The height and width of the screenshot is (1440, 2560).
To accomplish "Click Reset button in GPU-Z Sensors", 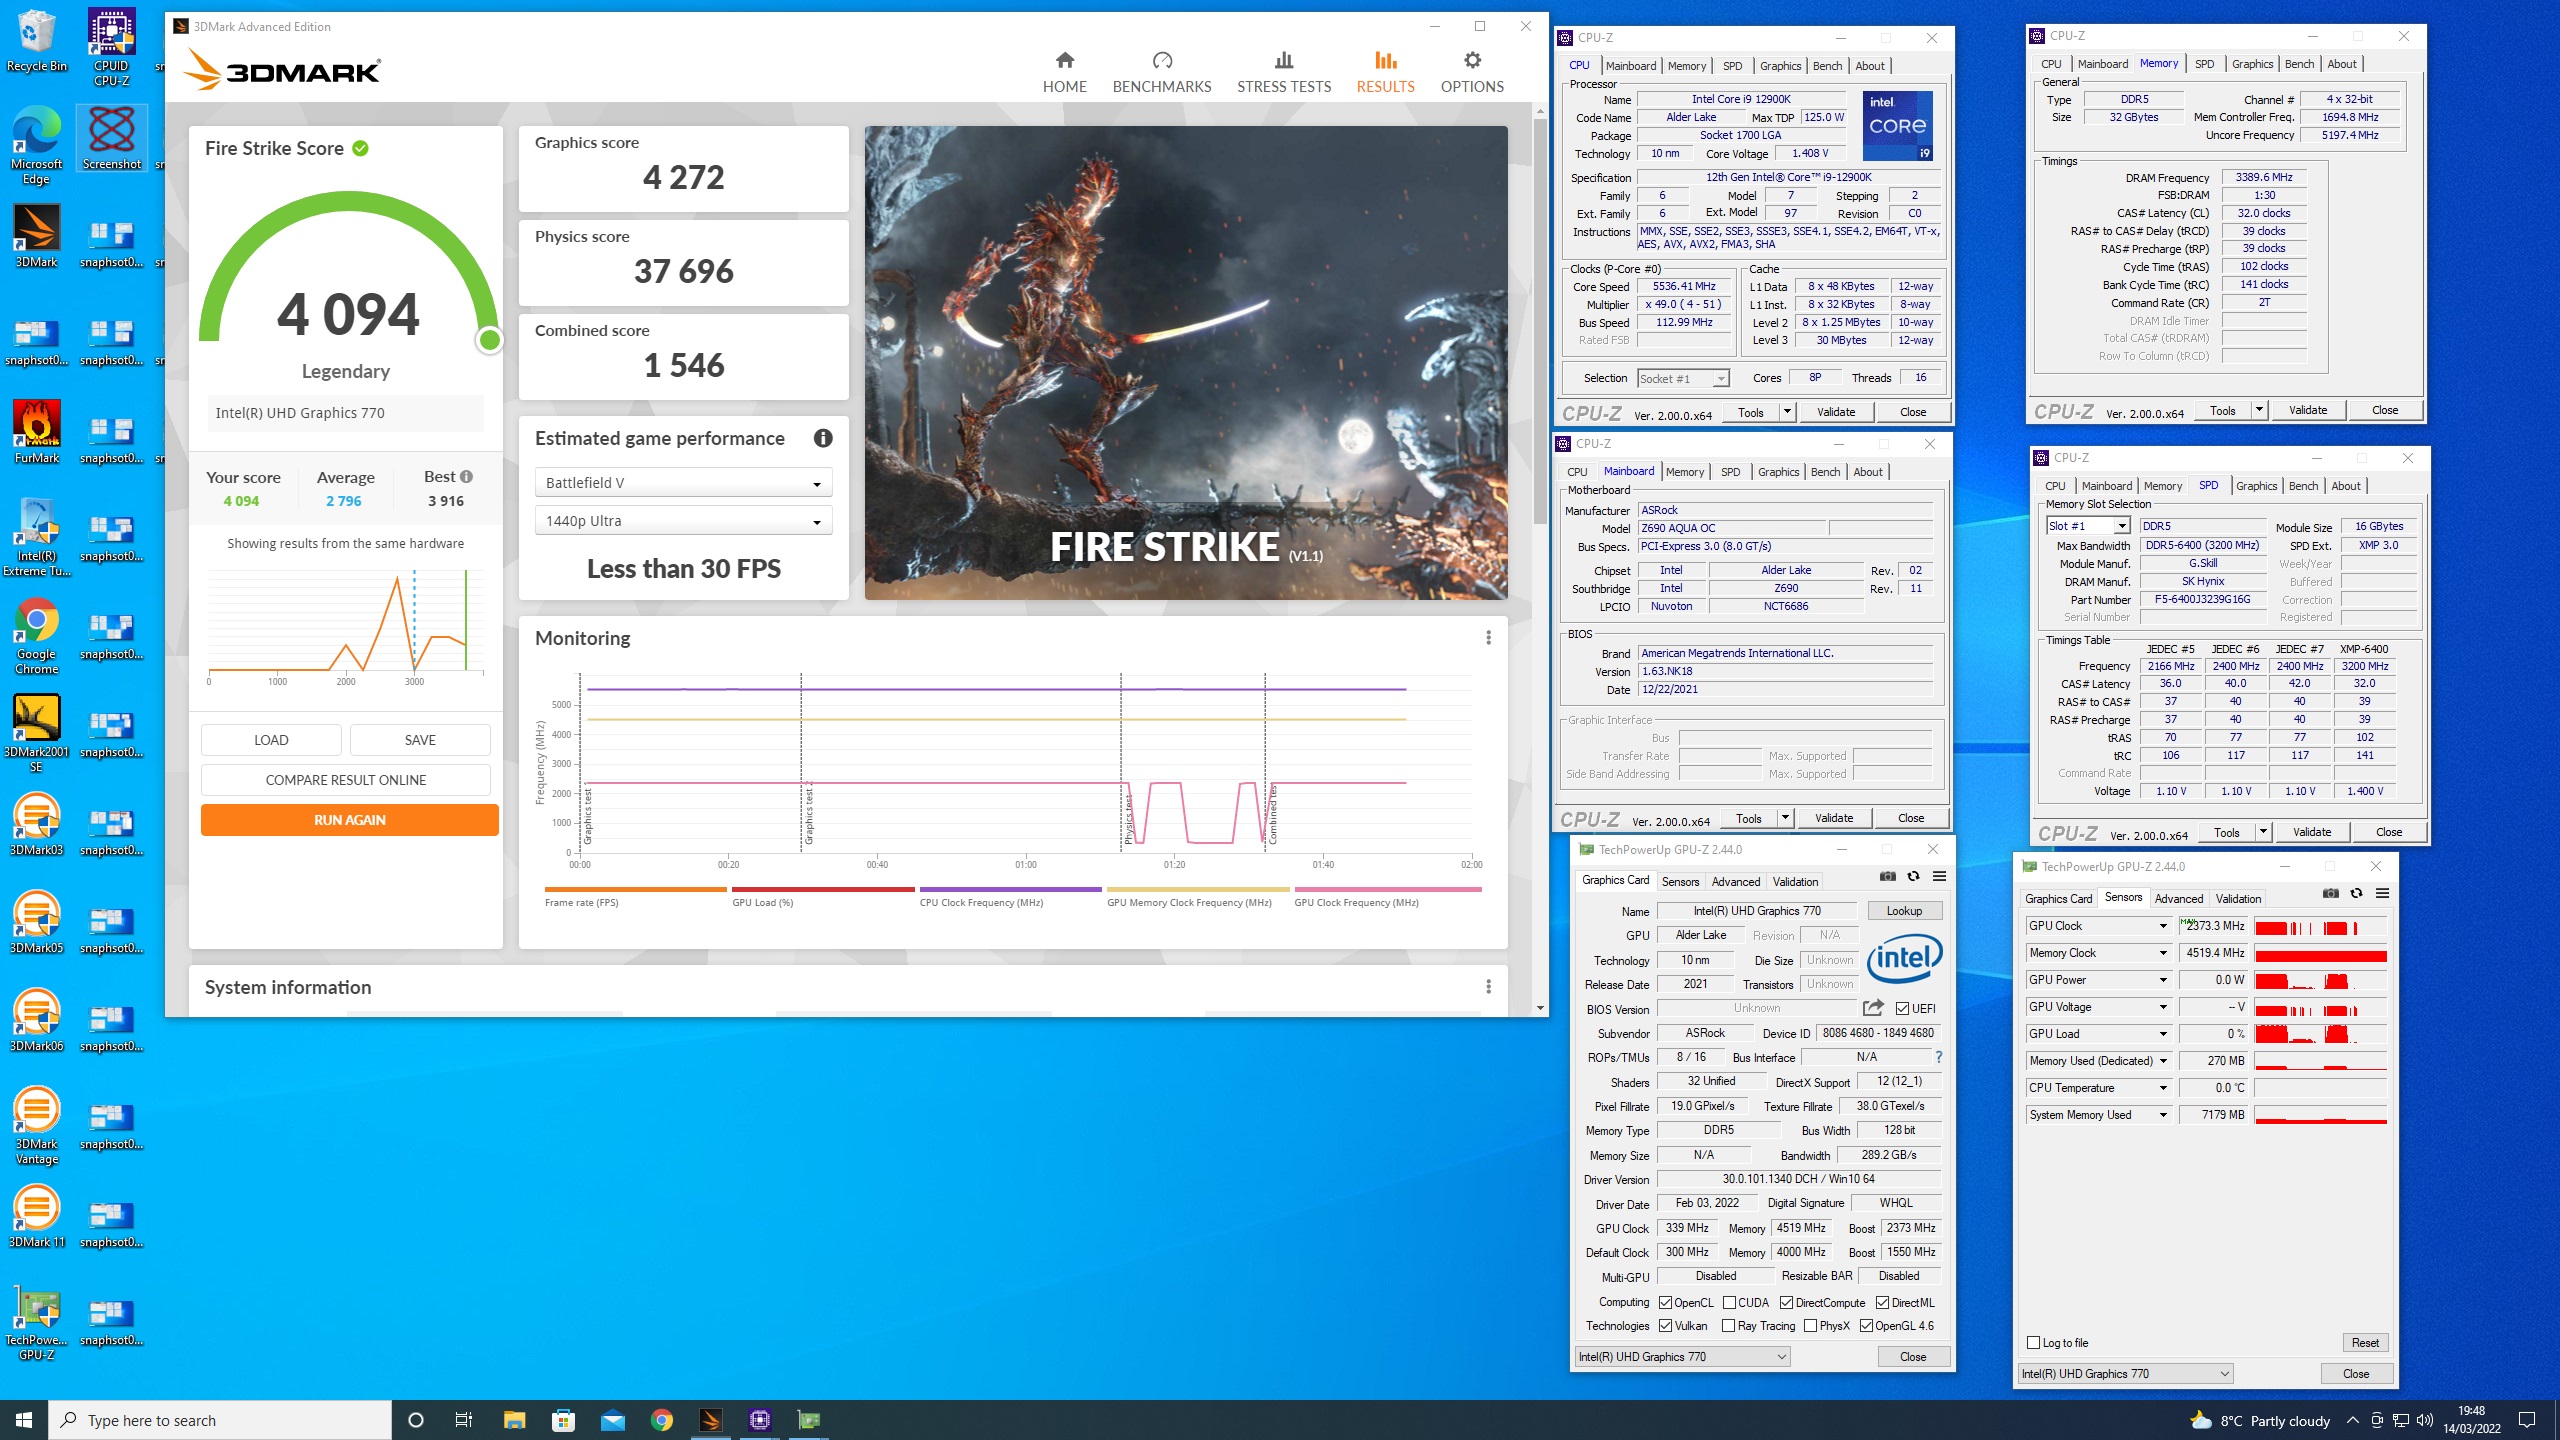I will pyautogui.click(x=2365, y=1343).
